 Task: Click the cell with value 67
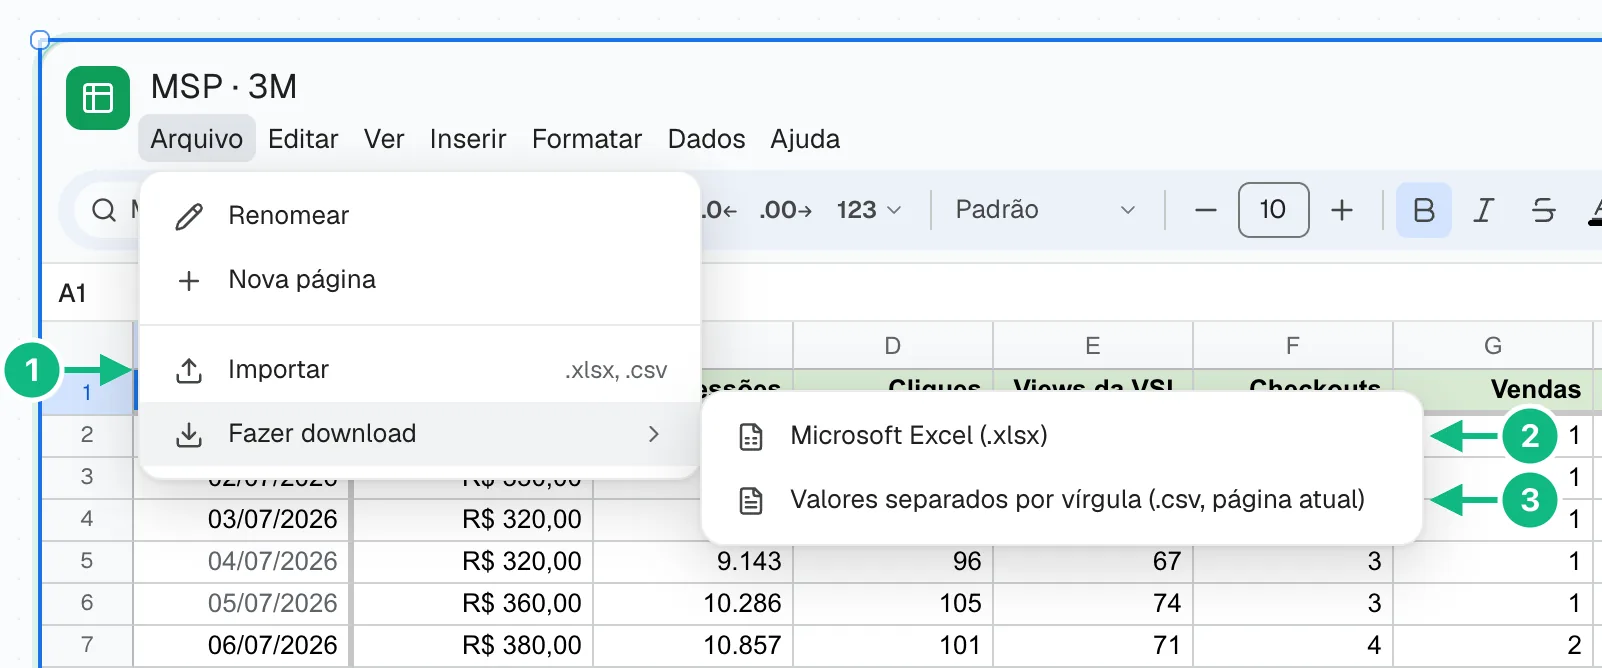pos(1093,561)
